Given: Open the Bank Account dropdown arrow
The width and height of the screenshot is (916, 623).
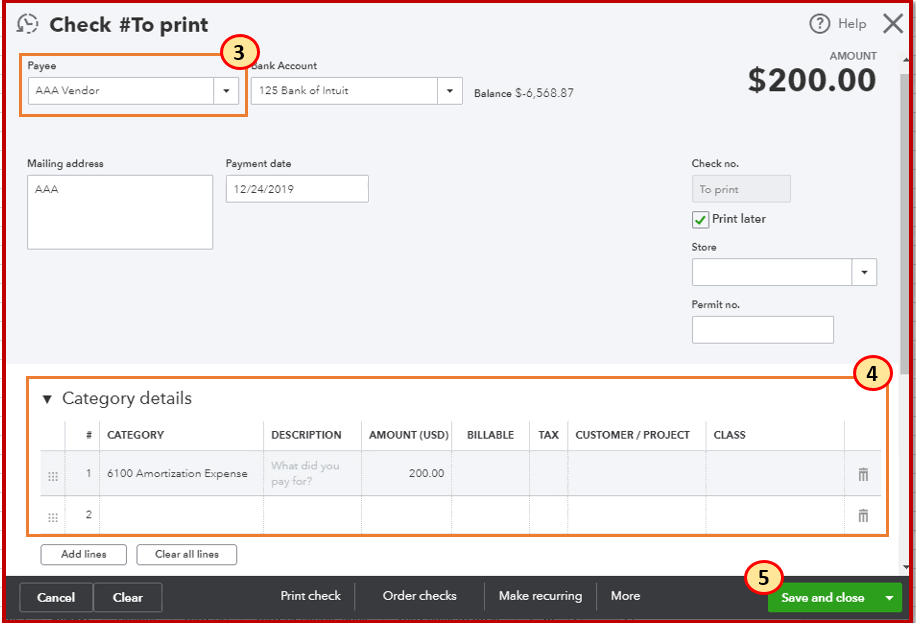Looking at the screenshot, I should (451, 91).
